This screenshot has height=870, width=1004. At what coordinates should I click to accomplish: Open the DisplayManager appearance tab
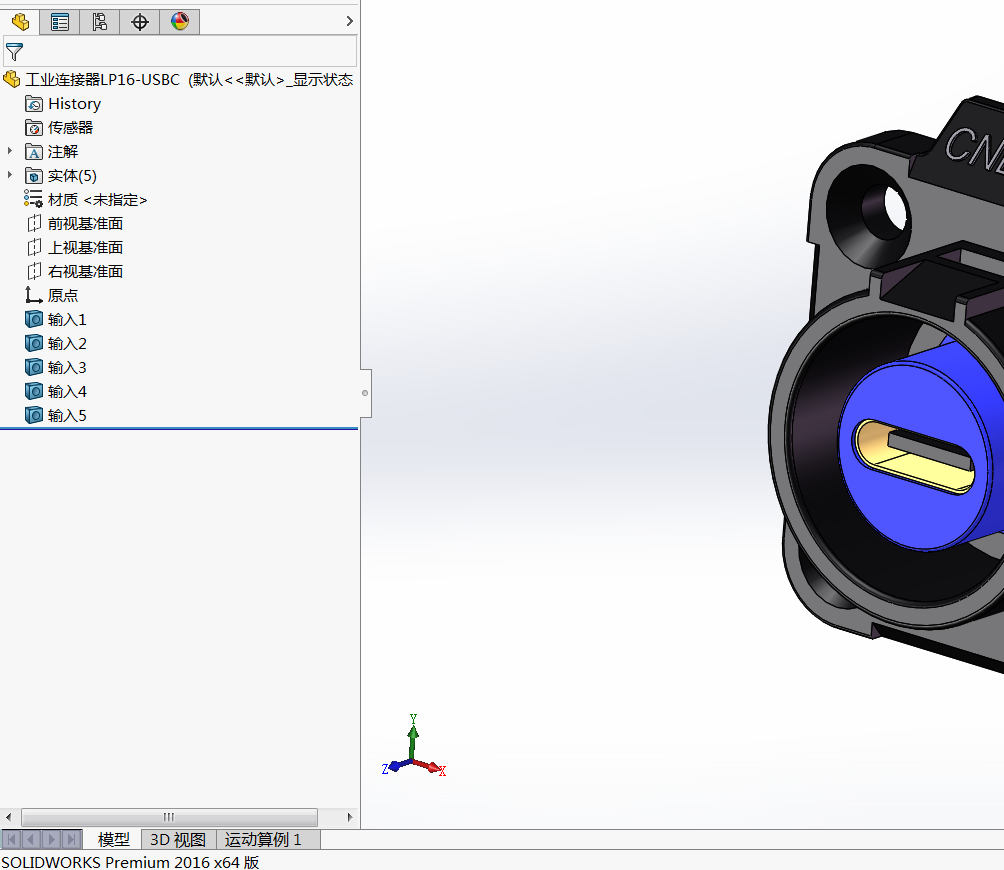tap(180, 22)
